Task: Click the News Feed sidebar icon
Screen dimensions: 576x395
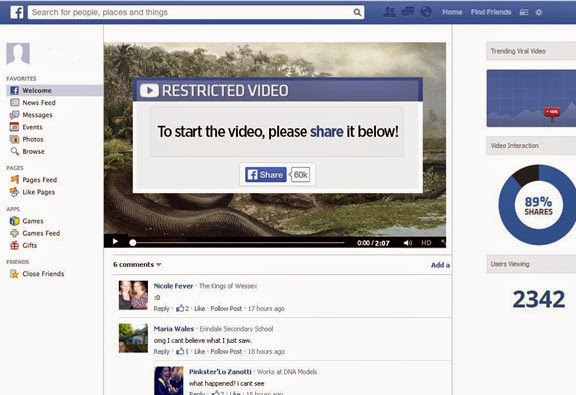Action: (14, 103)
